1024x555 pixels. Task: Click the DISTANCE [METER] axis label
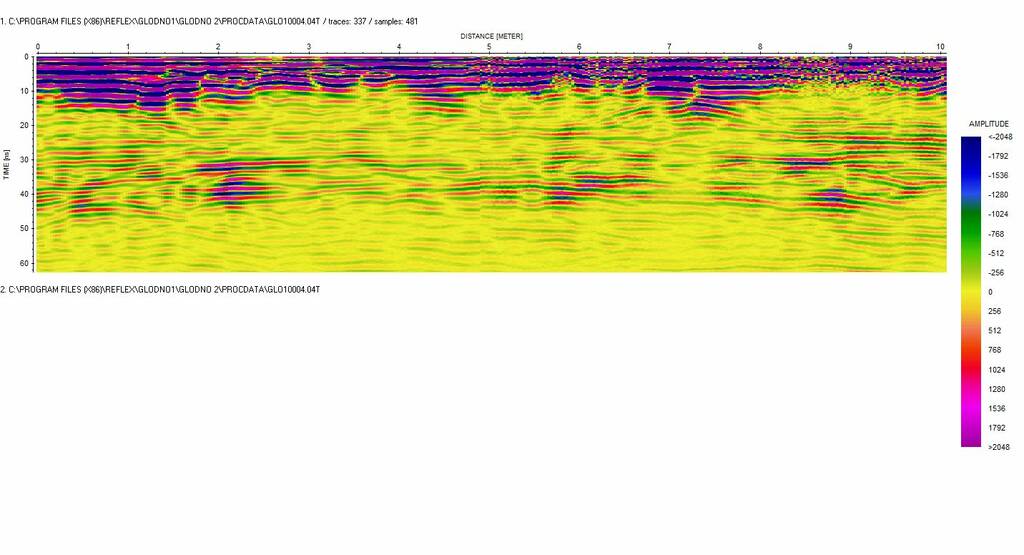491,36
